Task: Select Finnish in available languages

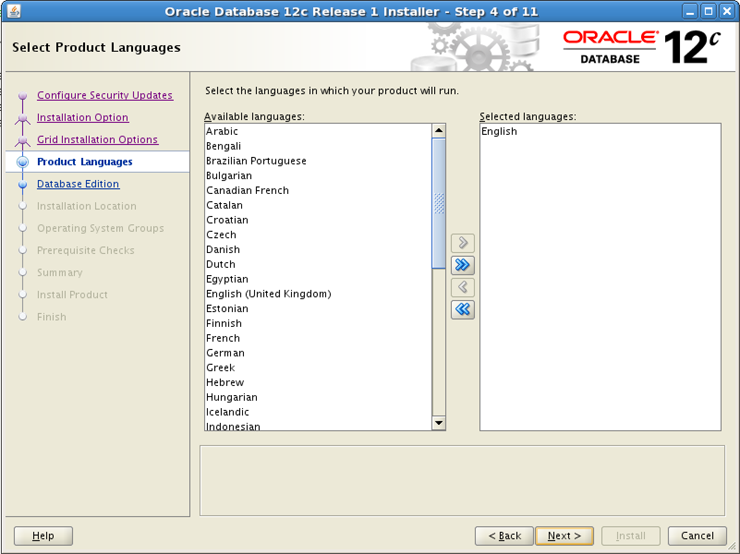Action: pyautogui.click(x=318, y=323)
